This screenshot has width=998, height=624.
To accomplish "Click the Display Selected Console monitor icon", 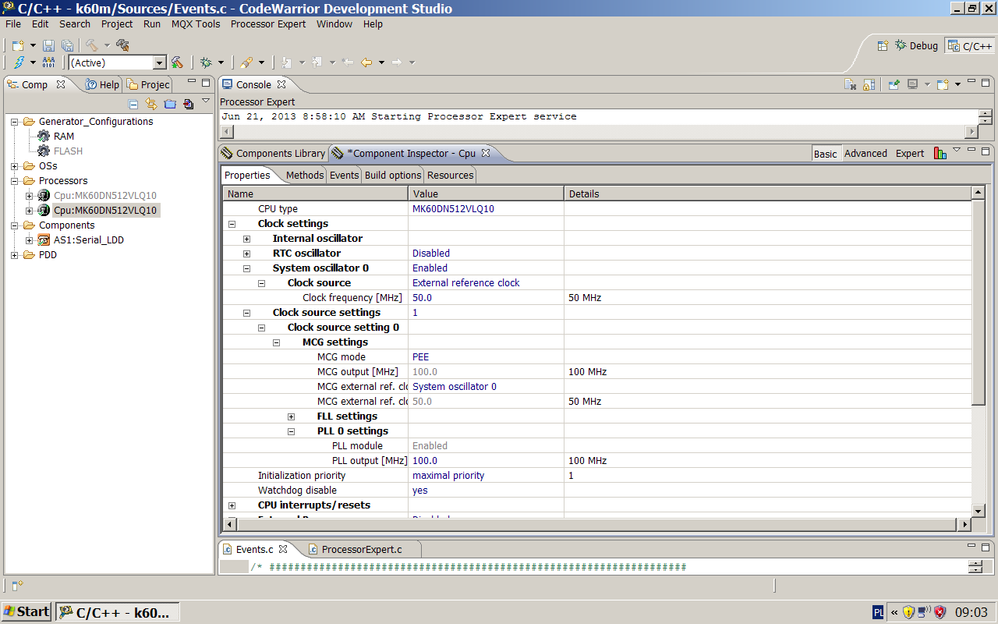I will click(x=913, y=85).
